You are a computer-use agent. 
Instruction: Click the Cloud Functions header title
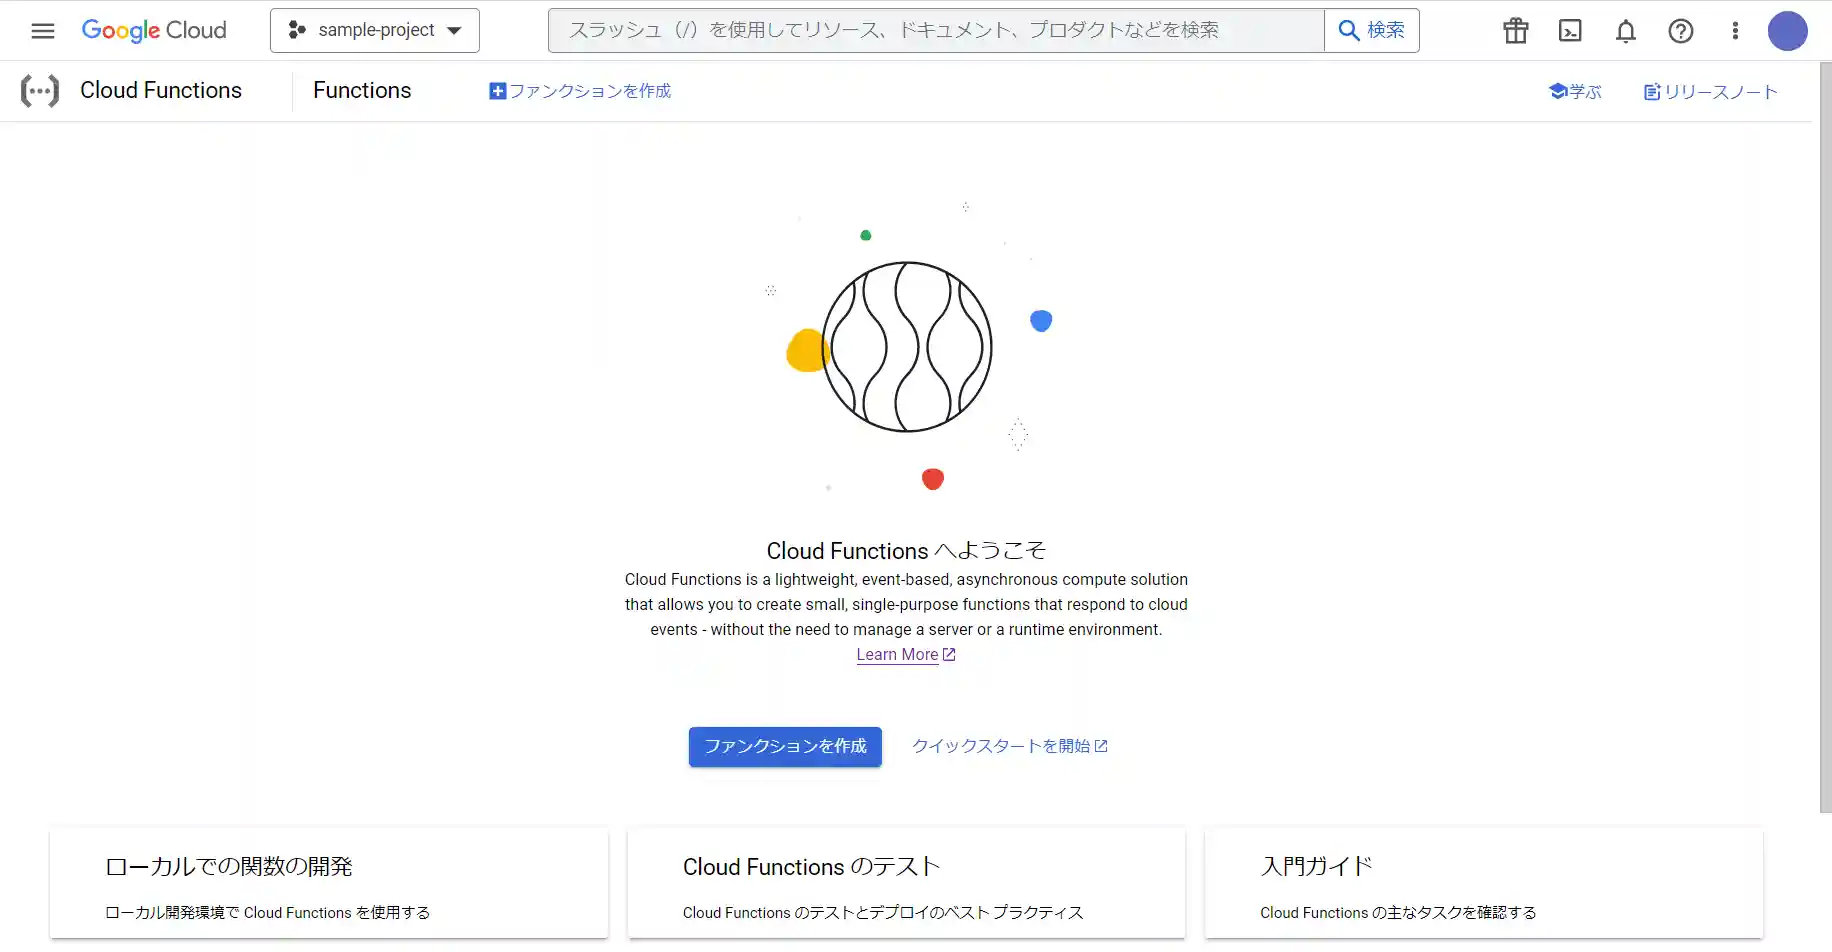161,90
